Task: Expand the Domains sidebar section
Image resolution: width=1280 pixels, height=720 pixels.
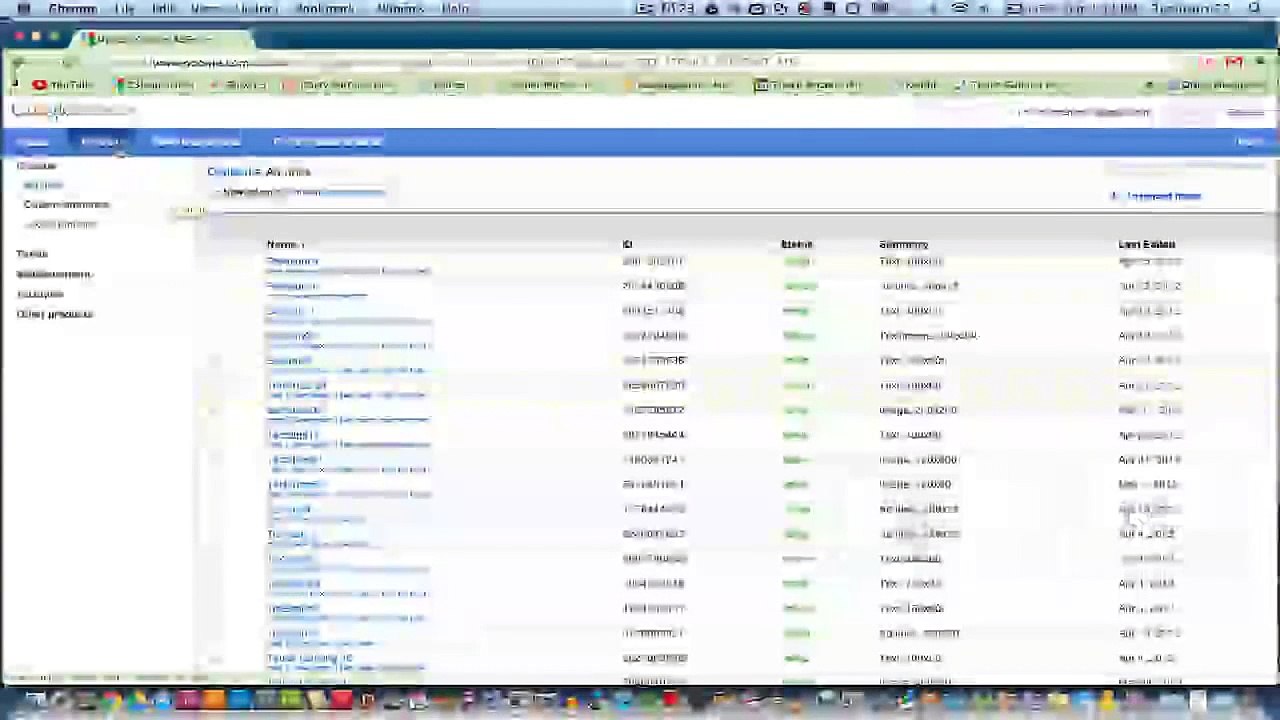Action: click(40, 294)
